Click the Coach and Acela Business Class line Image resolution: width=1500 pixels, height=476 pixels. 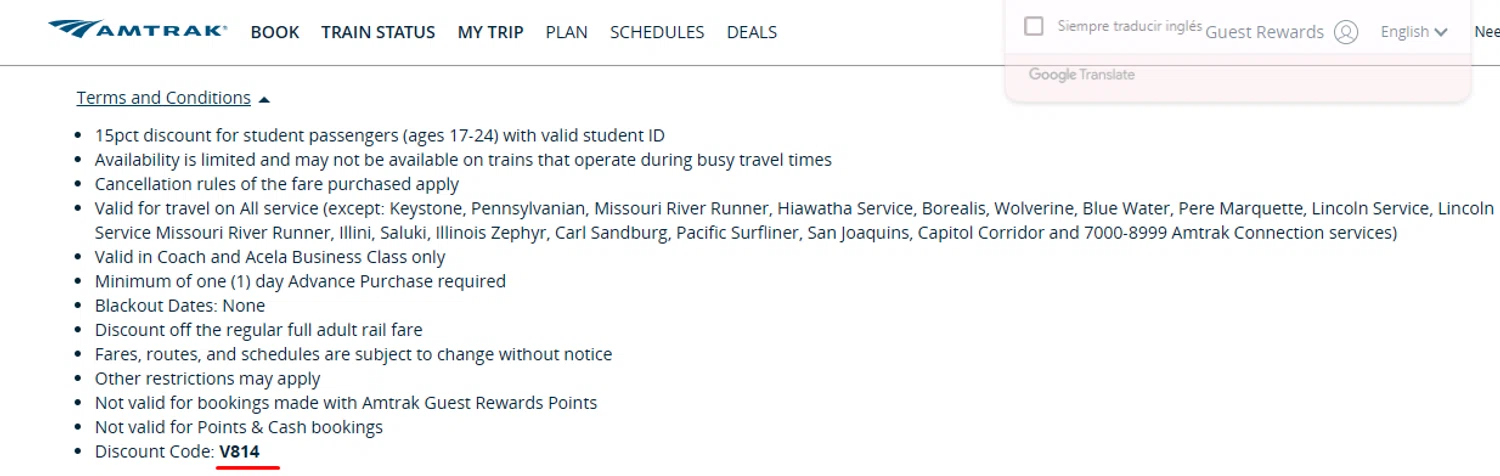(270, 257)
